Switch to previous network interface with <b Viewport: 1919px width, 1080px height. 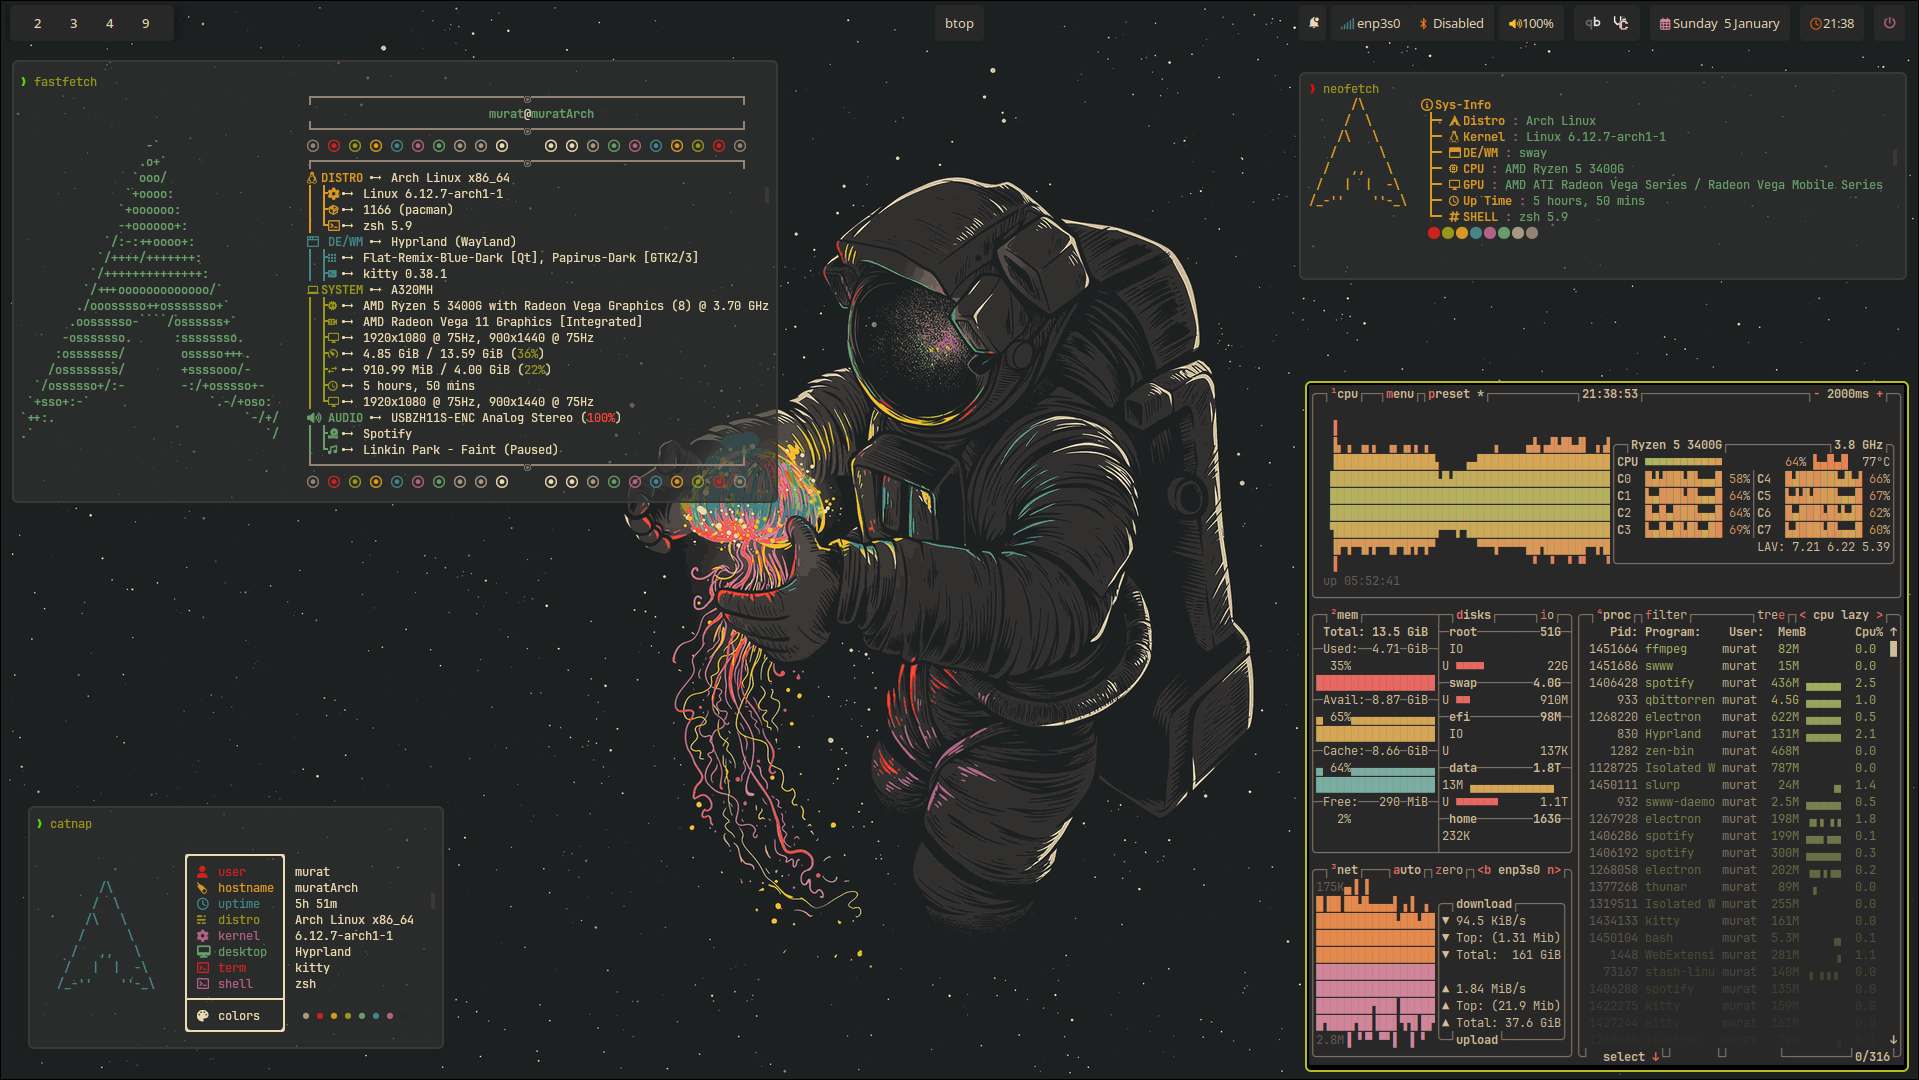[x=1484, y=870]
